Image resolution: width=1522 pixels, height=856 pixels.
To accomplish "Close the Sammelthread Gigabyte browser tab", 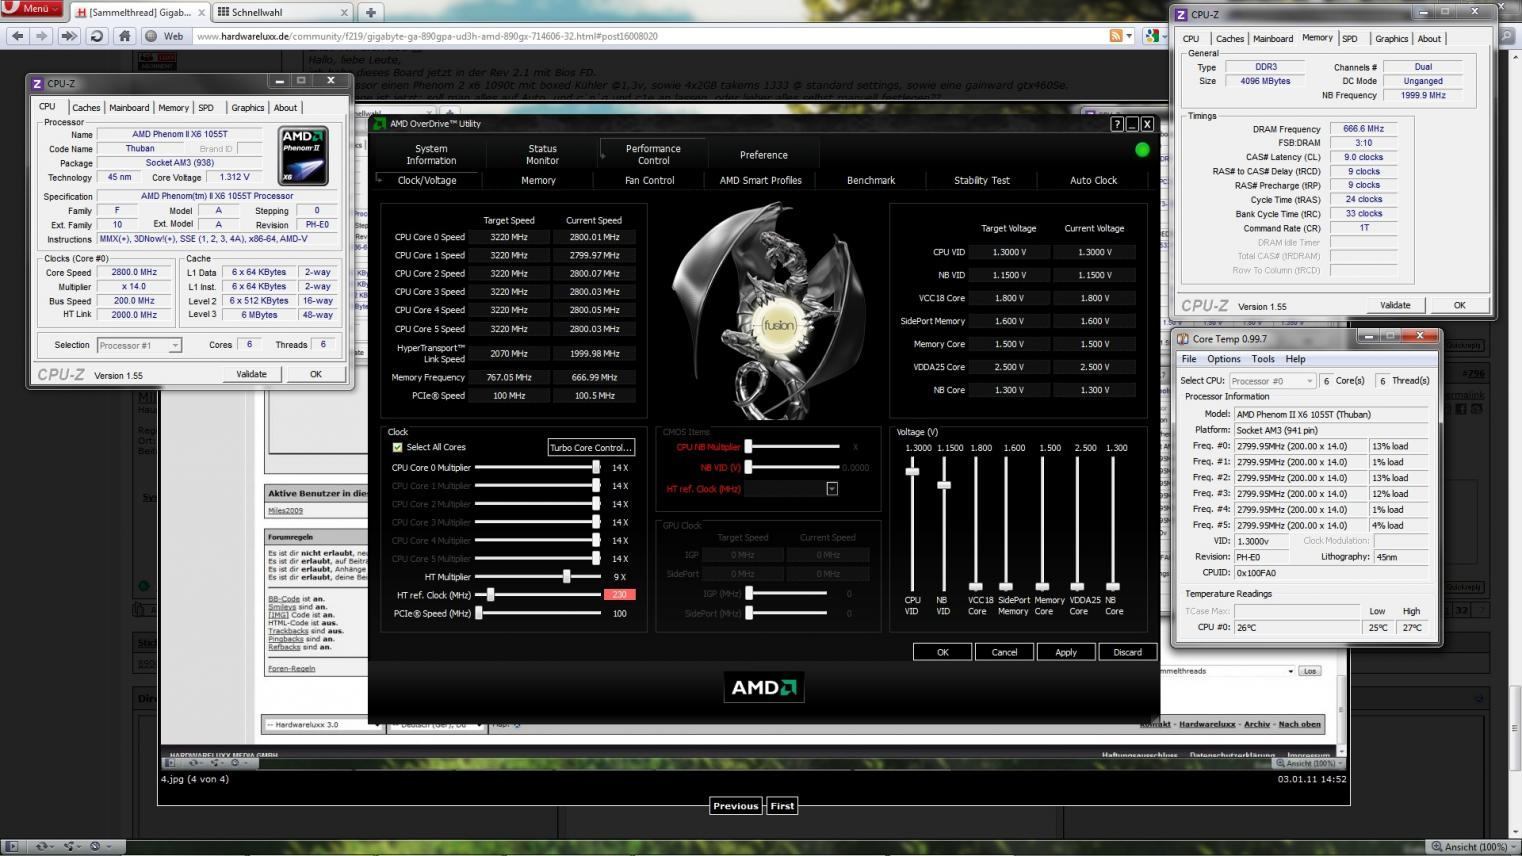I will [201, 13].
